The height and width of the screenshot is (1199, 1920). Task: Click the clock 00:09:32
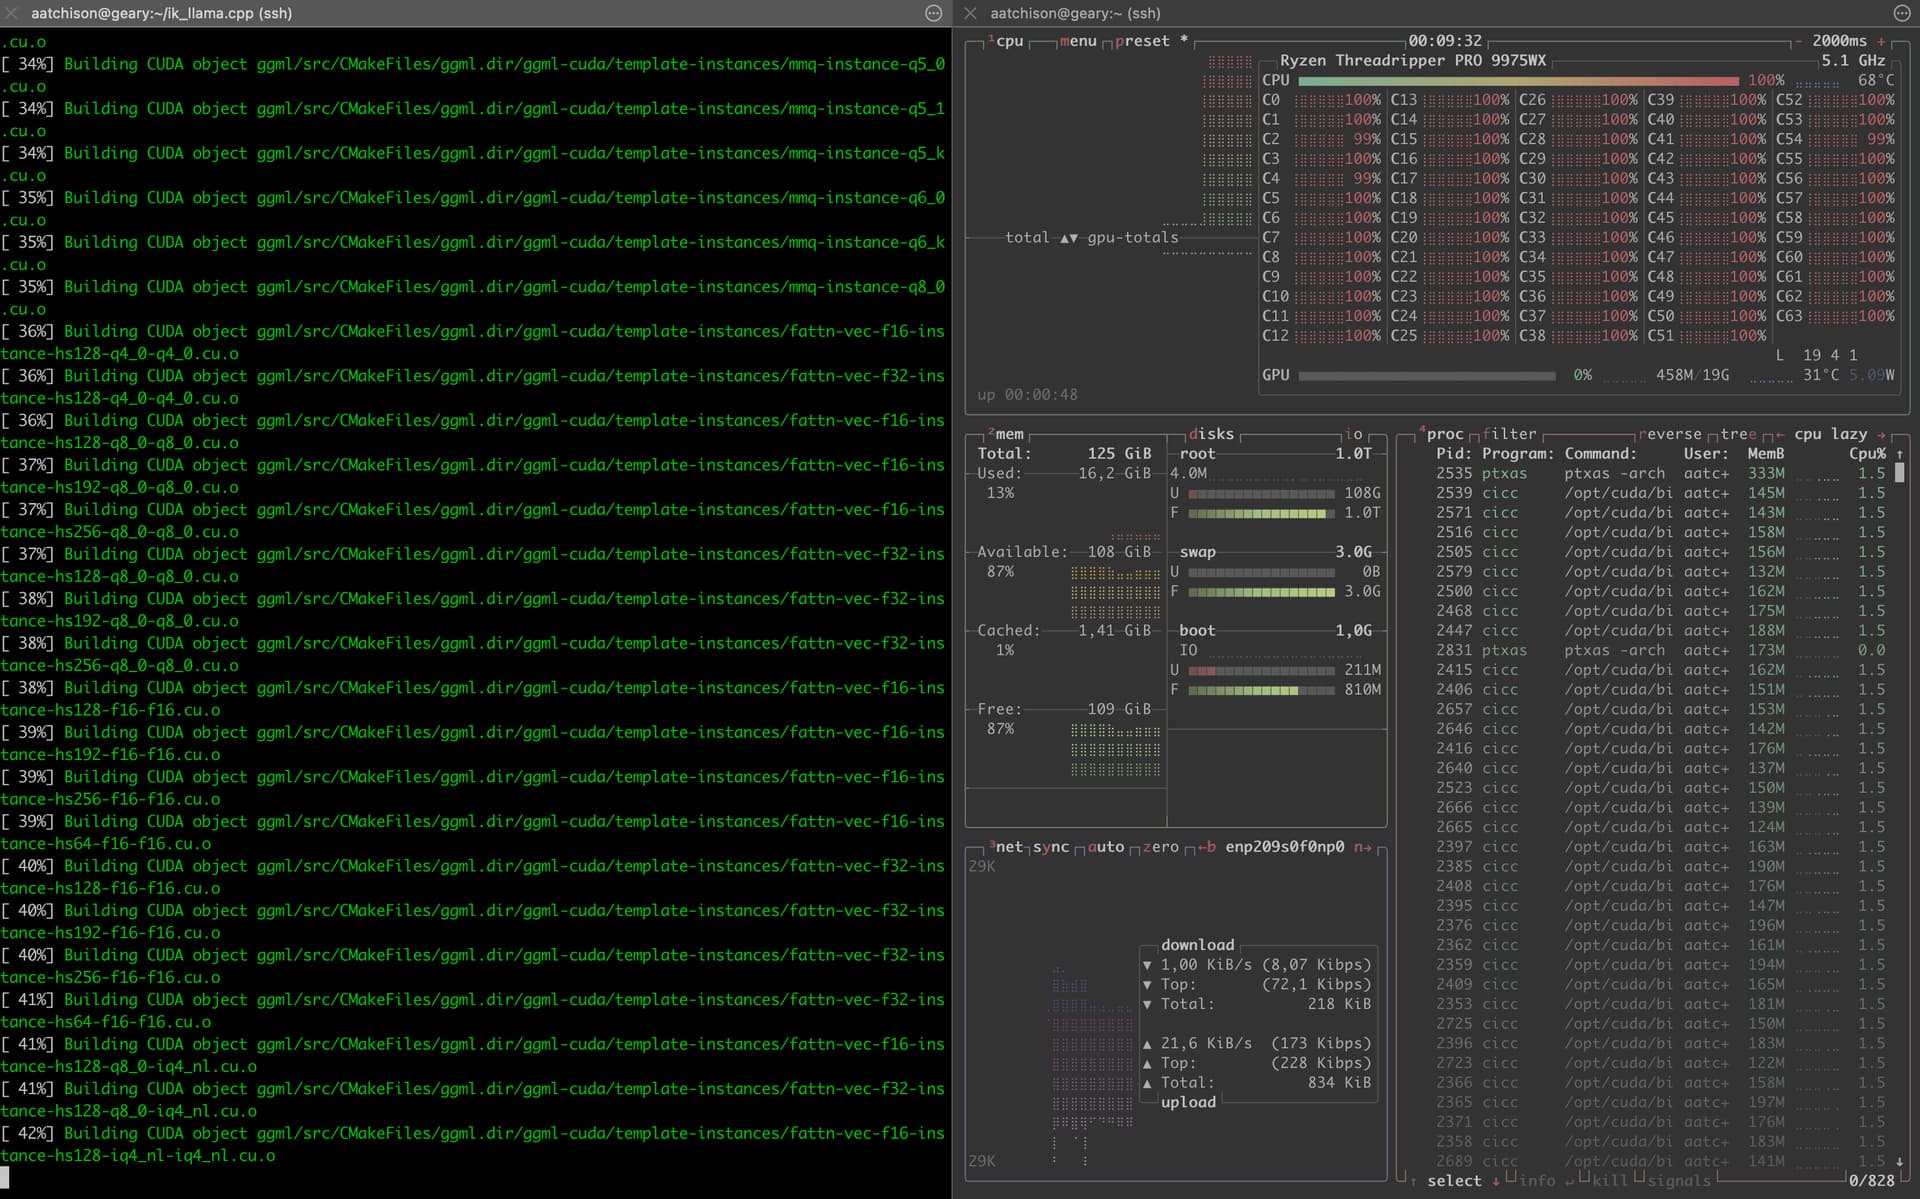tap(1445, 41)
